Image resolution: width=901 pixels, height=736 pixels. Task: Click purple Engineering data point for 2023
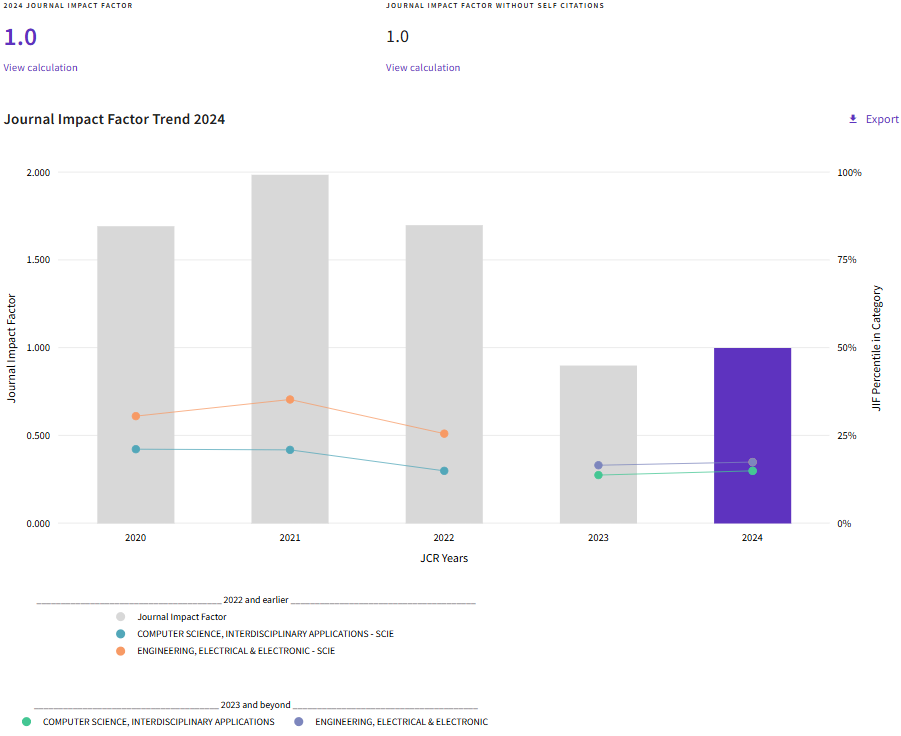[598, 465]
